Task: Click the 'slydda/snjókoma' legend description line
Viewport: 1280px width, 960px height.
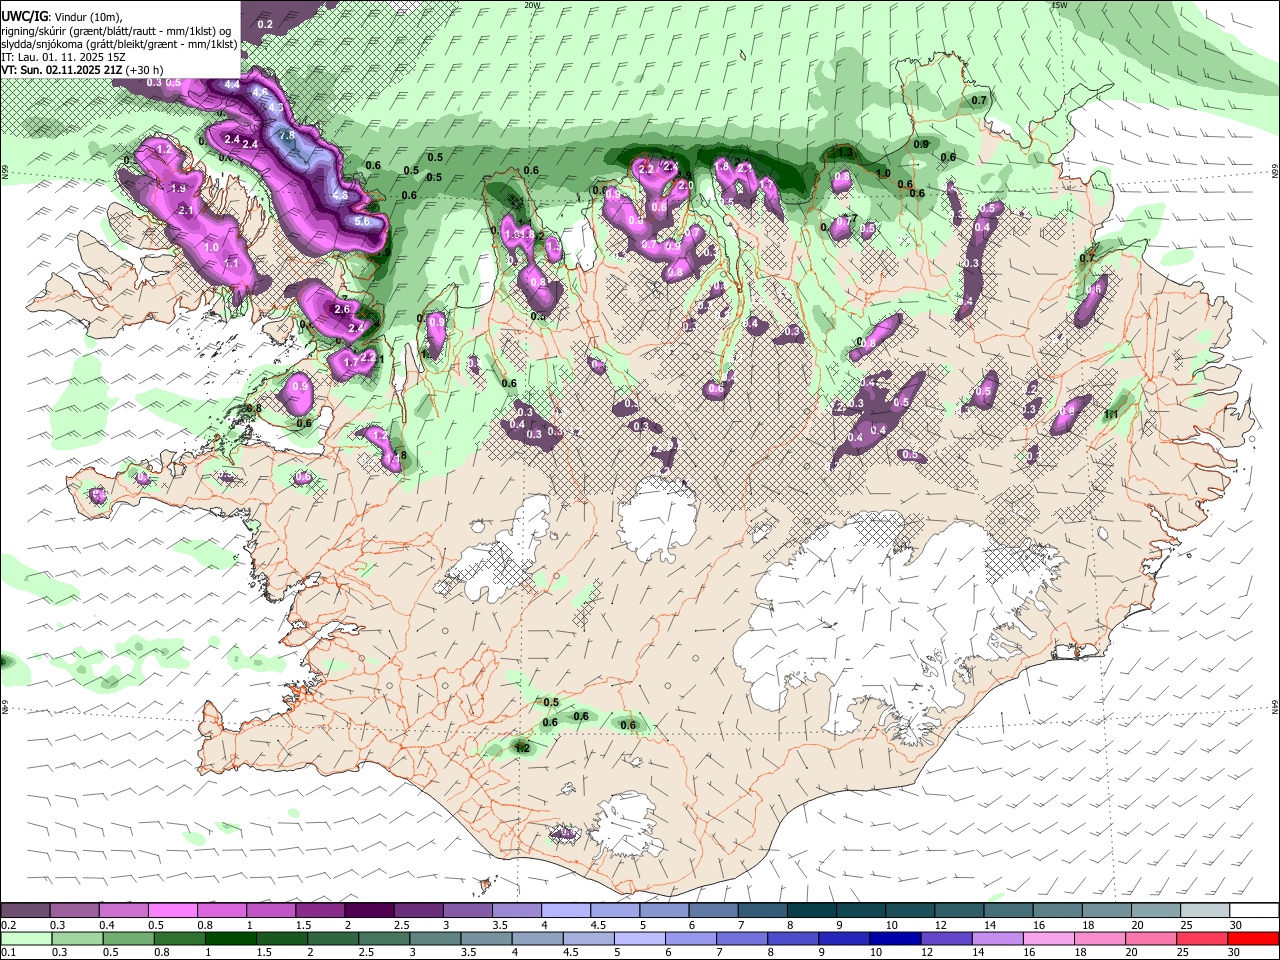Action: coord(119,44)
